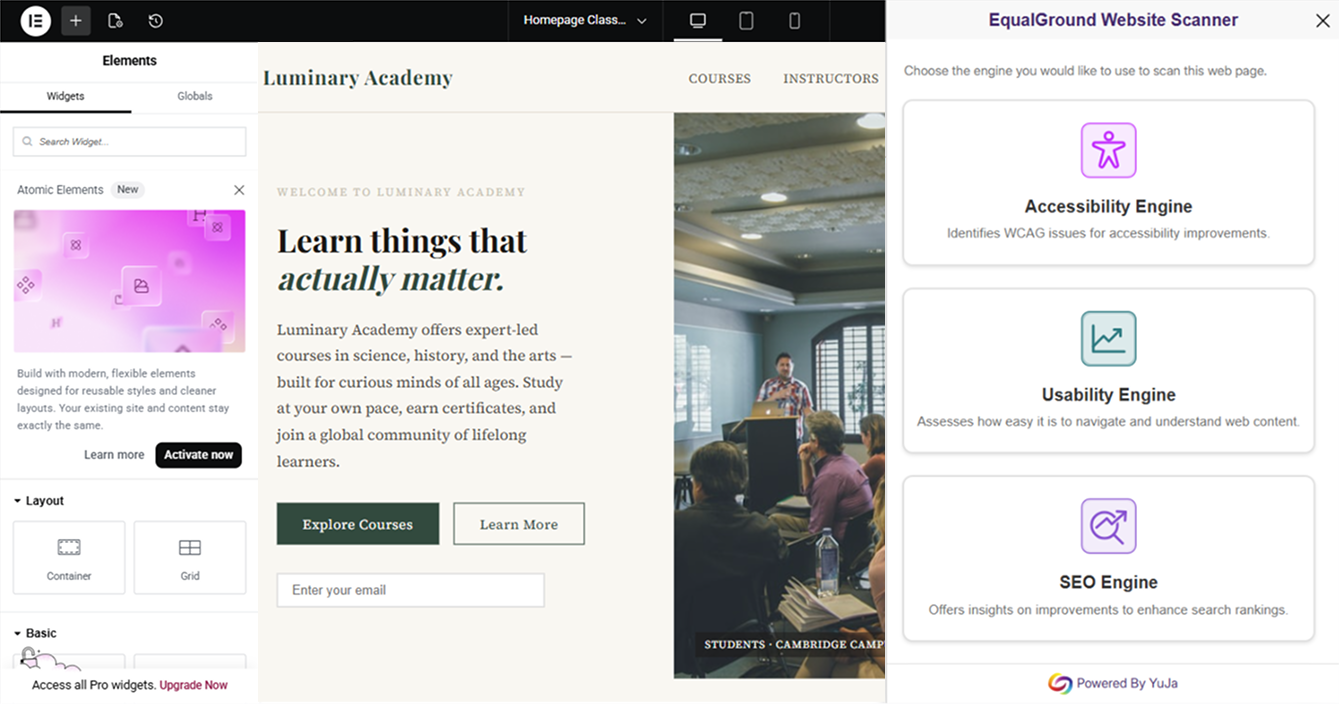Open the document settings icon
The height and width of the screenshot is (704, 1339).
coord(115,21)
